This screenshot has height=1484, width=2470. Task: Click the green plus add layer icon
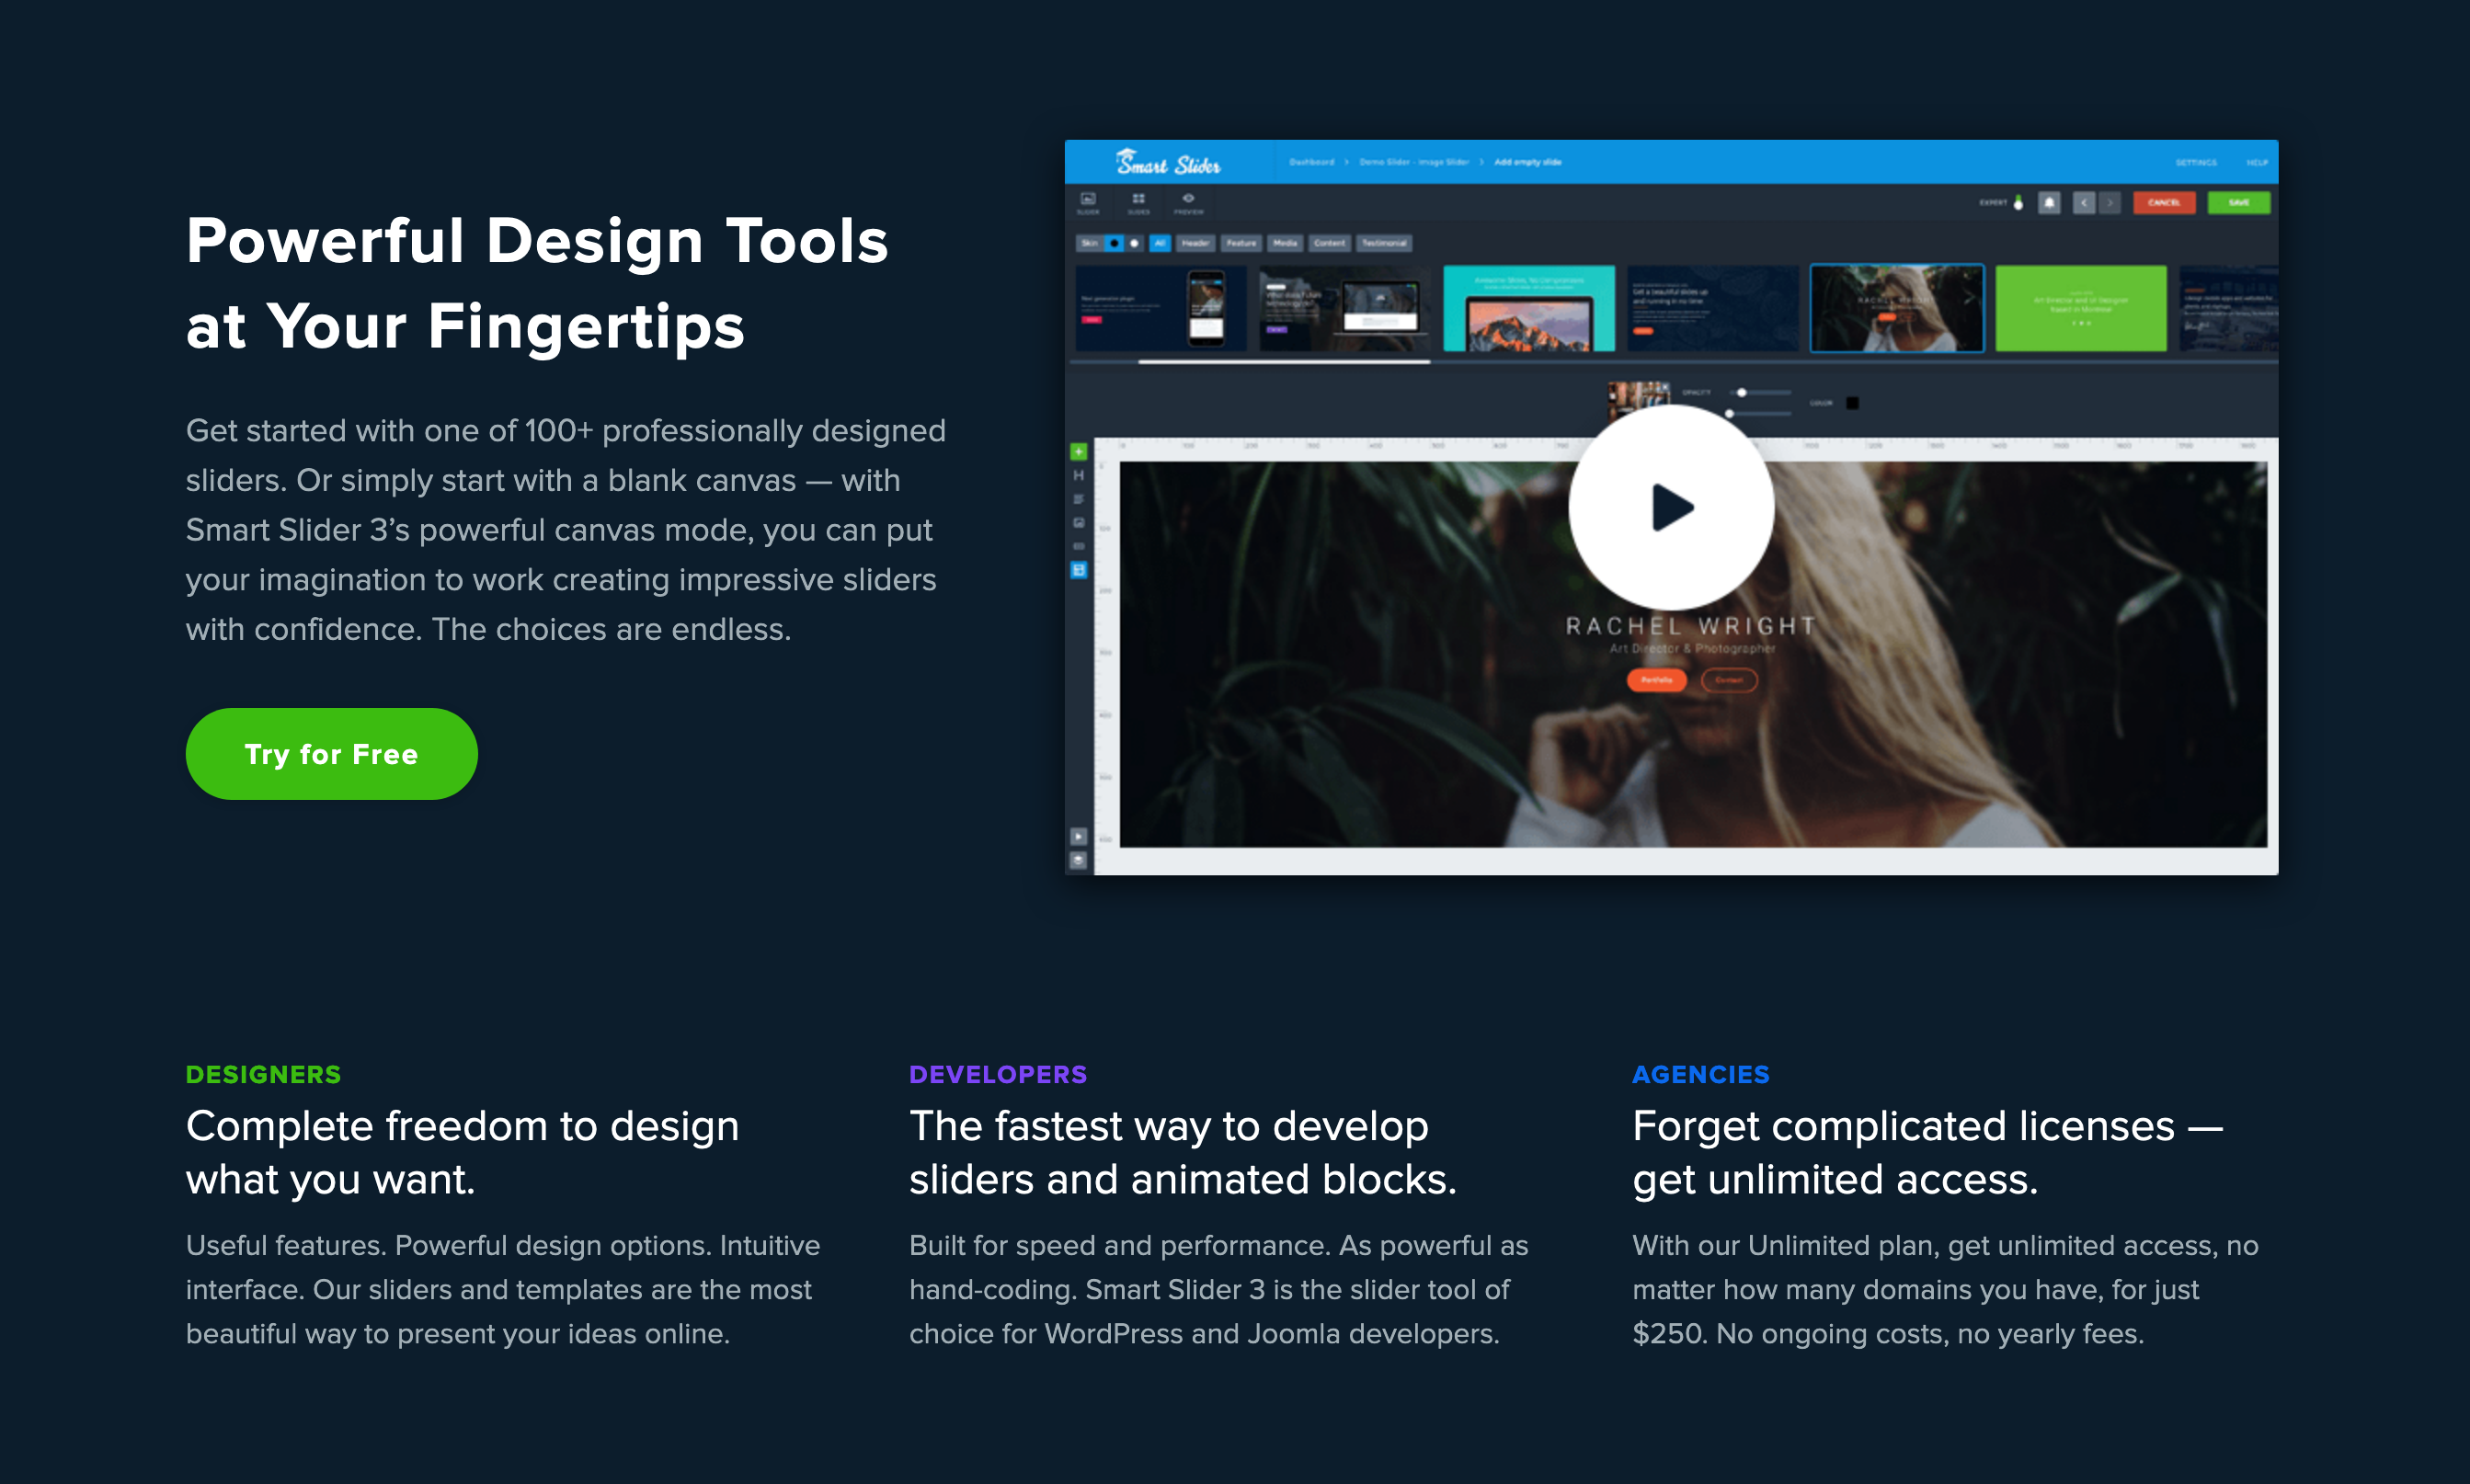point(1079,452)
